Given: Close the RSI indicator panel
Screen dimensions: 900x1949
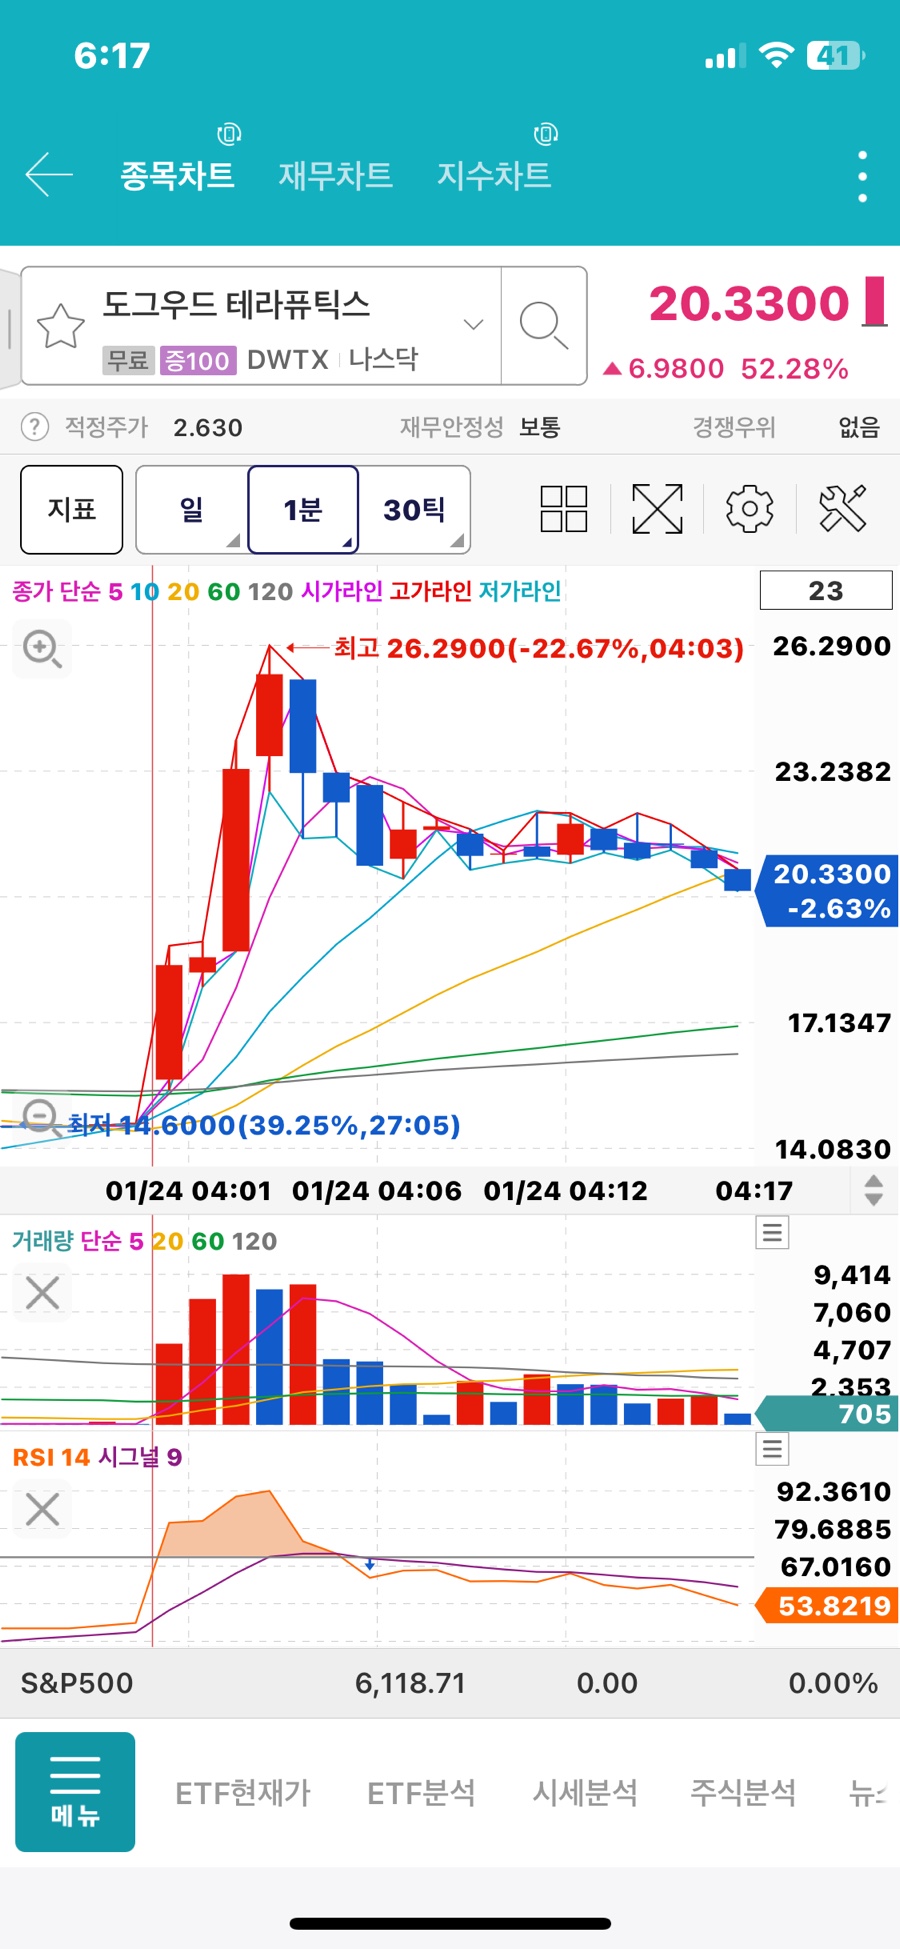Looking at the screenshot, I should [x=42, y=1508].
